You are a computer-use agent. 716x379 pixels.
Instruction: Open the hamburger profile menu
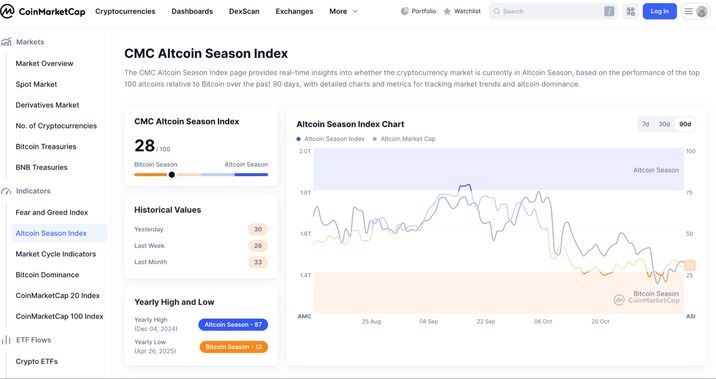pos(696,11)
